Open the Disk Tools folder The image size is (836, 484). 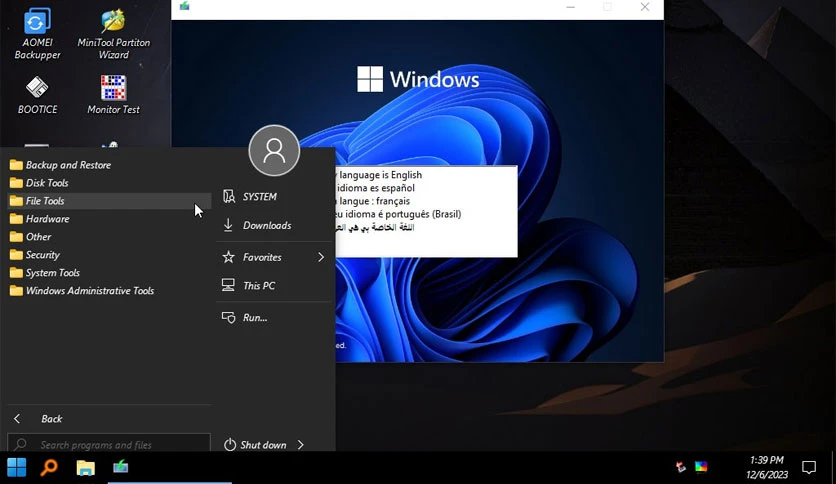click(109, 183)
